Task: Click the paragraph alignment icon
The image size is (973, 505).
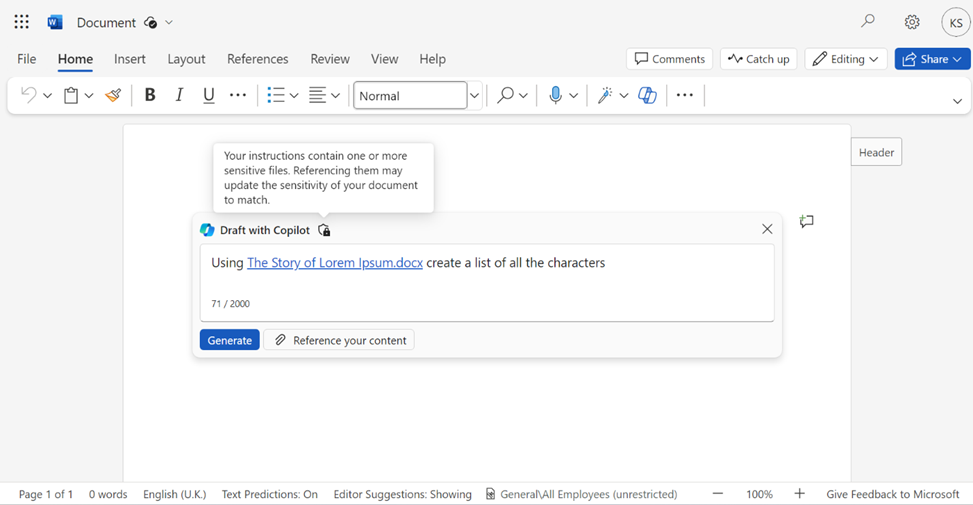Action: click(x=317, y=95)
